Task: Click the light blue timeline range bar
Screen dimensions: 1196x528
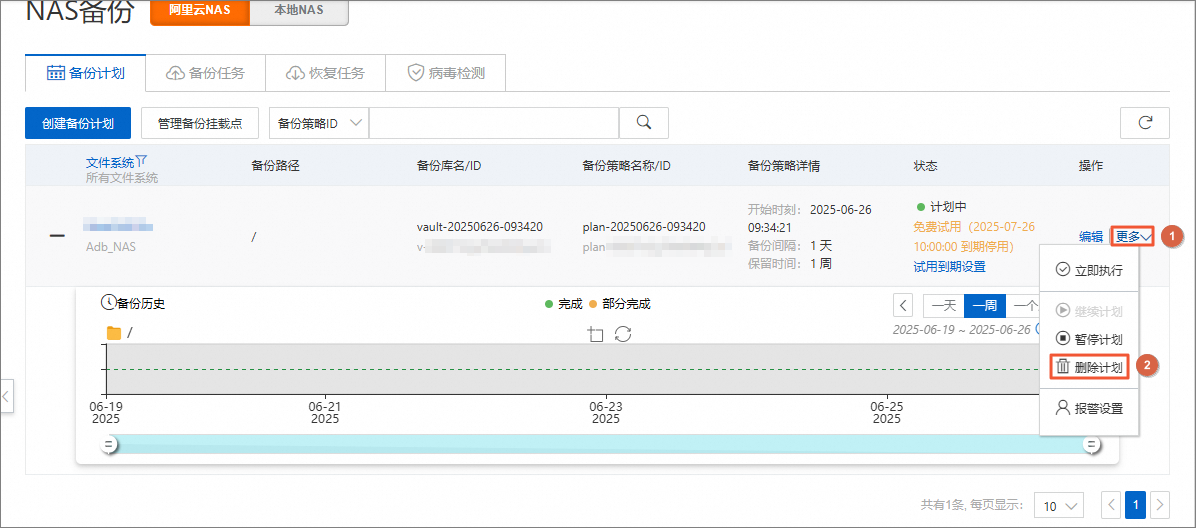Action: pyautogui.click(x=600, y=444)
